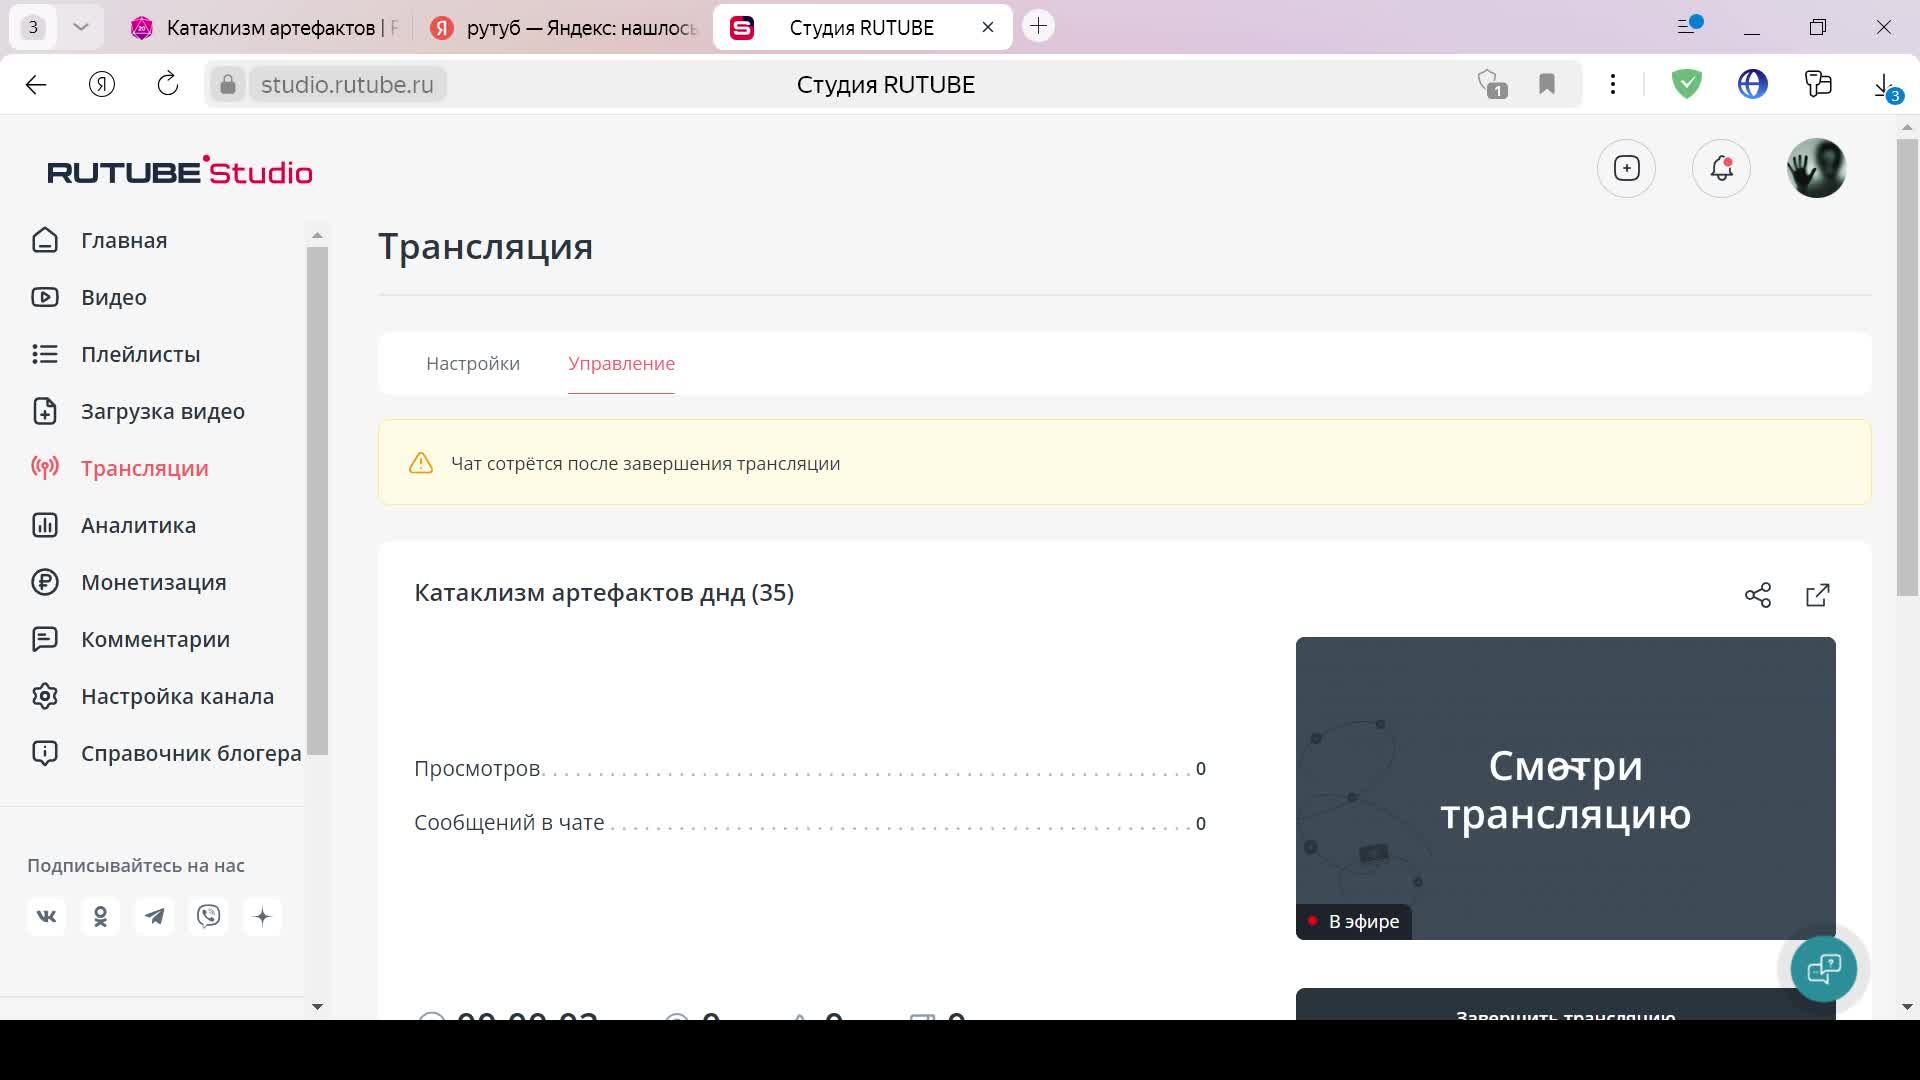Image resolution: width=1920 pixels, height=1080 pixels.
Task: Open Монетизация in the sidebar
Action: click(x=153, y=582)
